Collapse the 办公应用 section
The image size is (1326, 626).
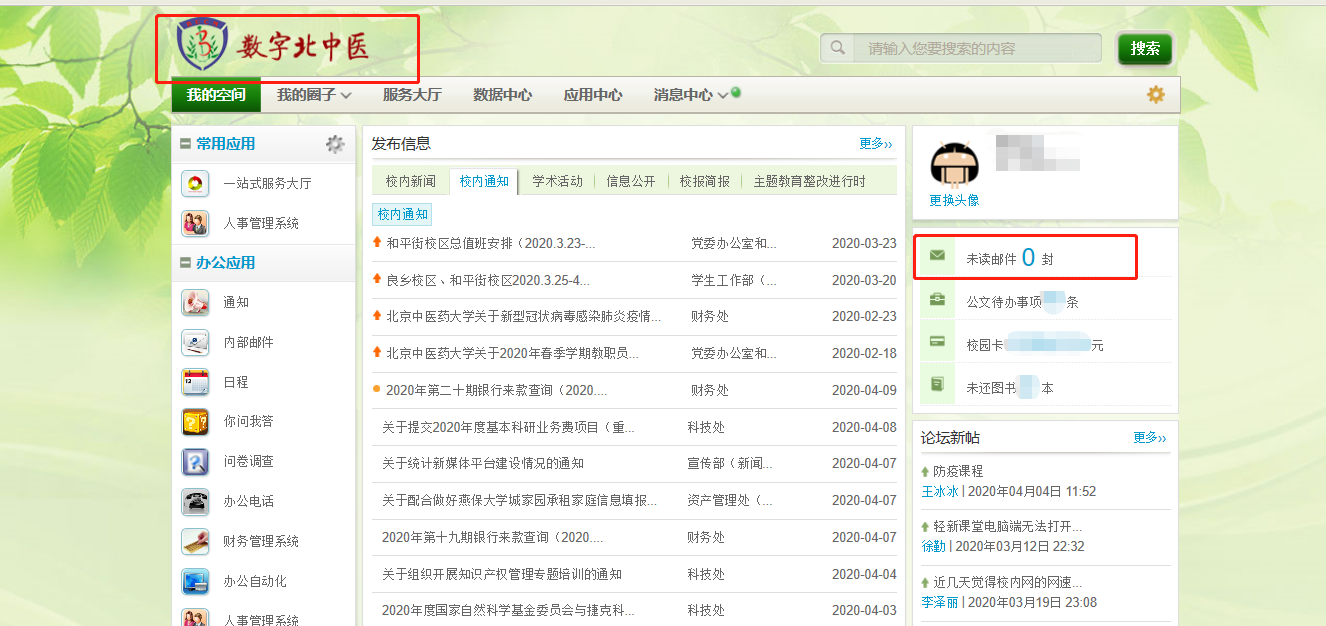click(186, 263)
